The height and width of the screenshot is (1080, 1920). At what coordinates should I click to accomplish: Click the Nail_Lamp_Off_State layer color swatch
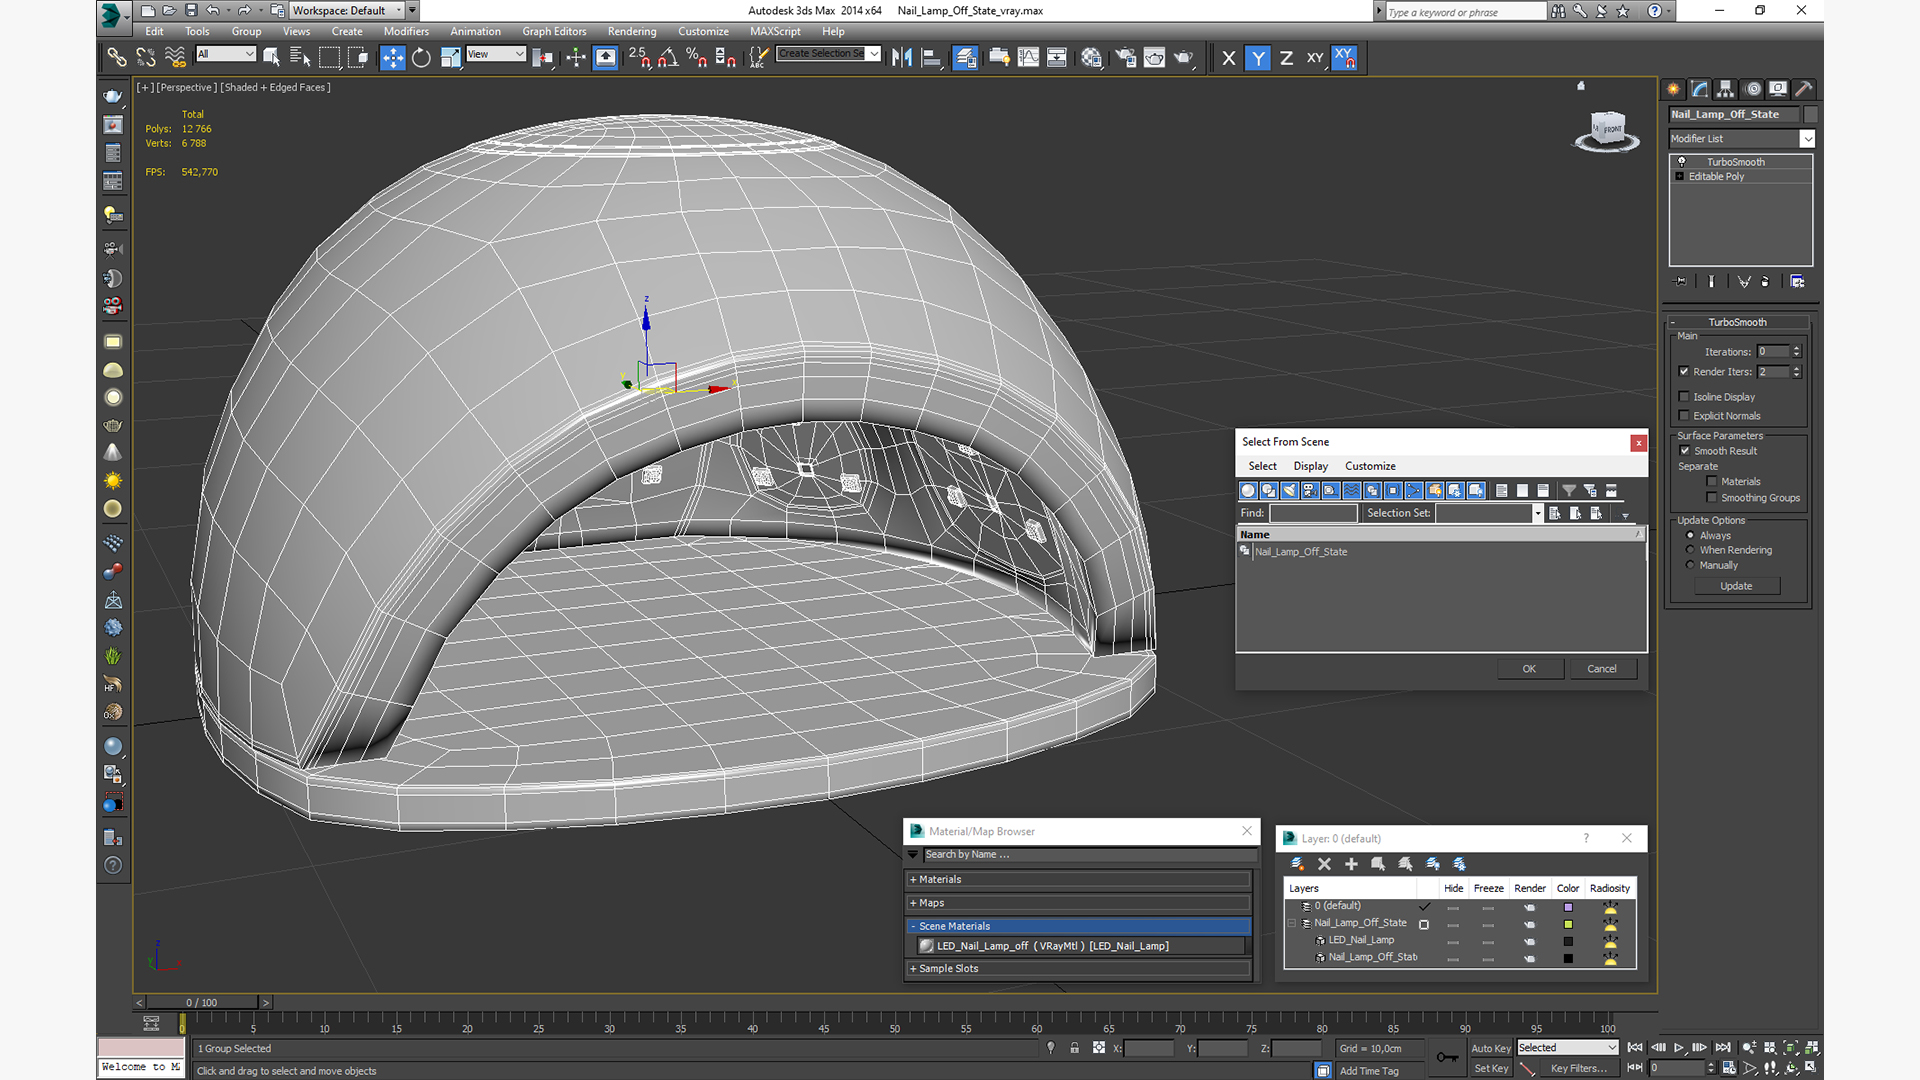(x=1568, y=924)
